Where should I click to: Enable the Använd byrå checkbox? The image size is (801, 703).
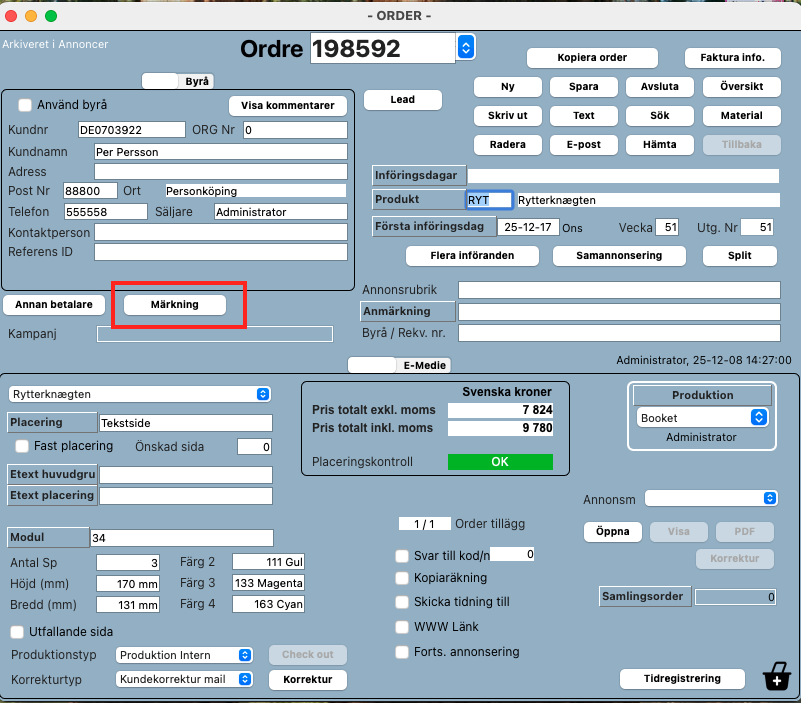[x=25, y=105]
